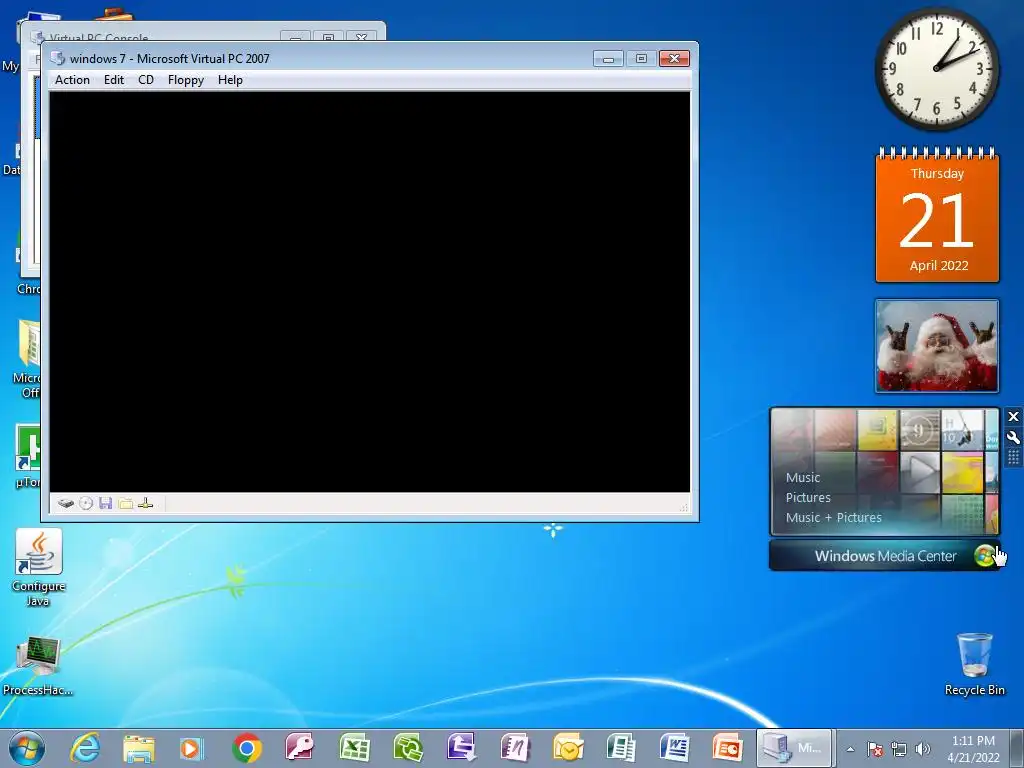
Task: Click the analog clock gadget
Action: 936,69
